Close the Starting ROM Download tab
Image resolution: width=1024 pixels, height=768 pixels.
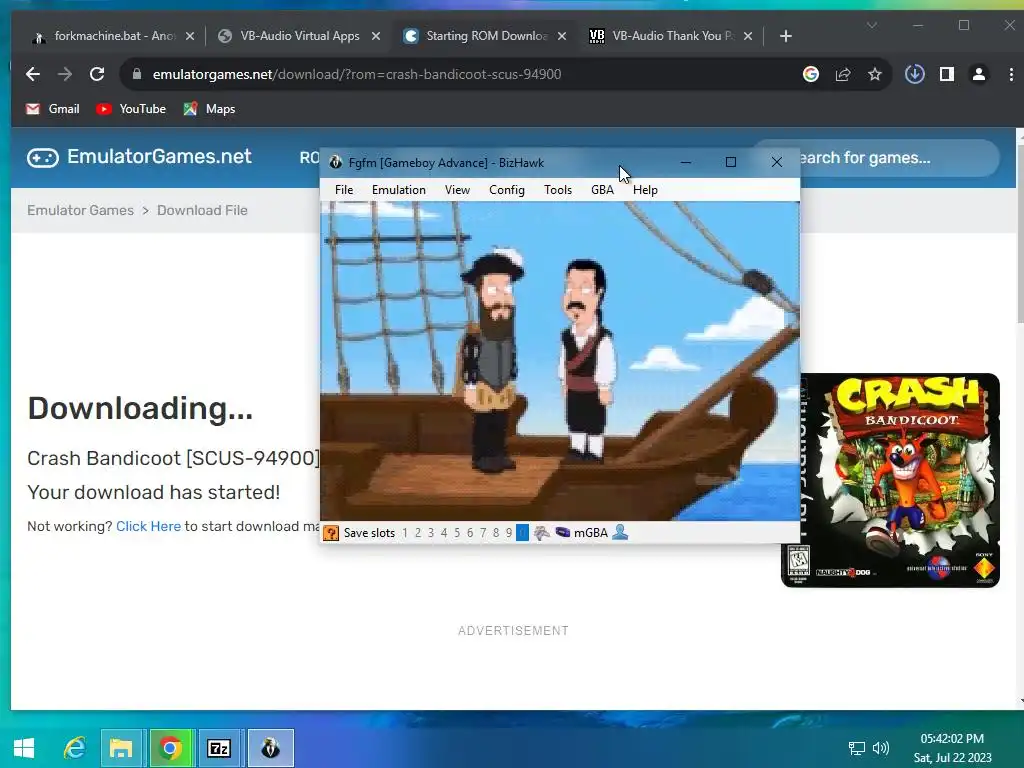[562, 36]
